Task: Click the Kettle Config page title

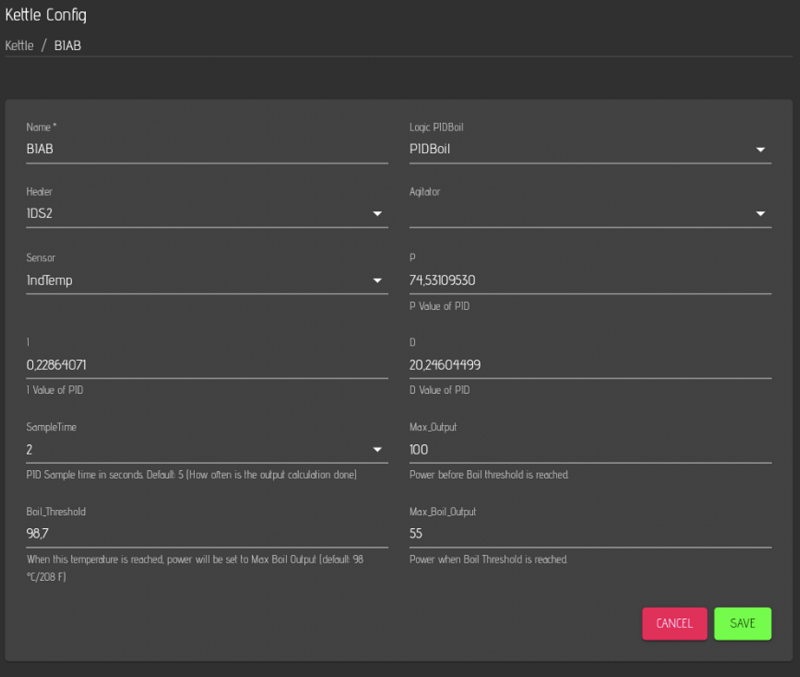Action: pyautogui.click(x=46, y=15)
